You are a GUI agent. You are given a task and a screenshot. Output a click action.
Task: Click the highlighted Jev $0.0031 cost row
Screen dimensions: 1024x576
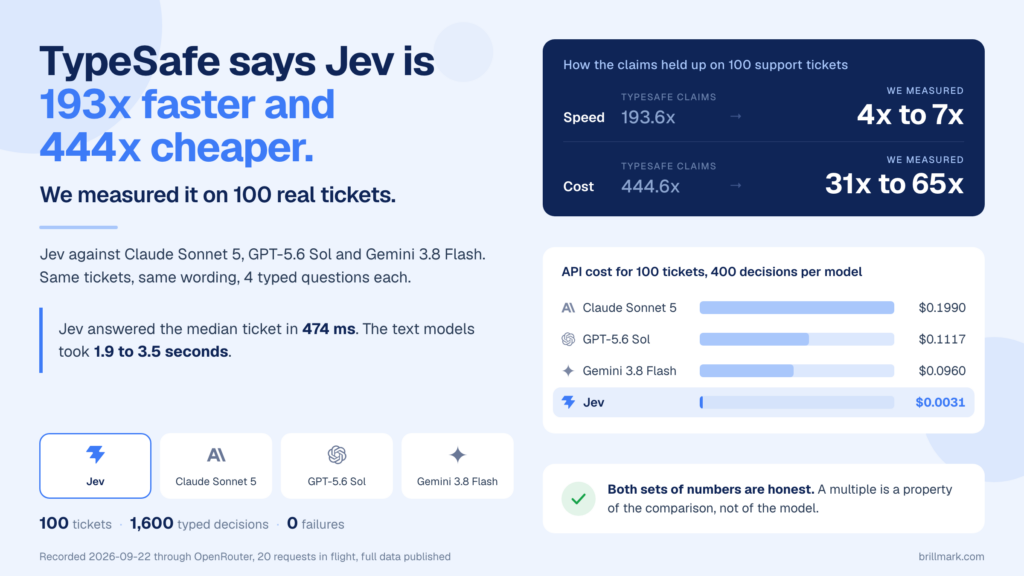click(763, 402)
